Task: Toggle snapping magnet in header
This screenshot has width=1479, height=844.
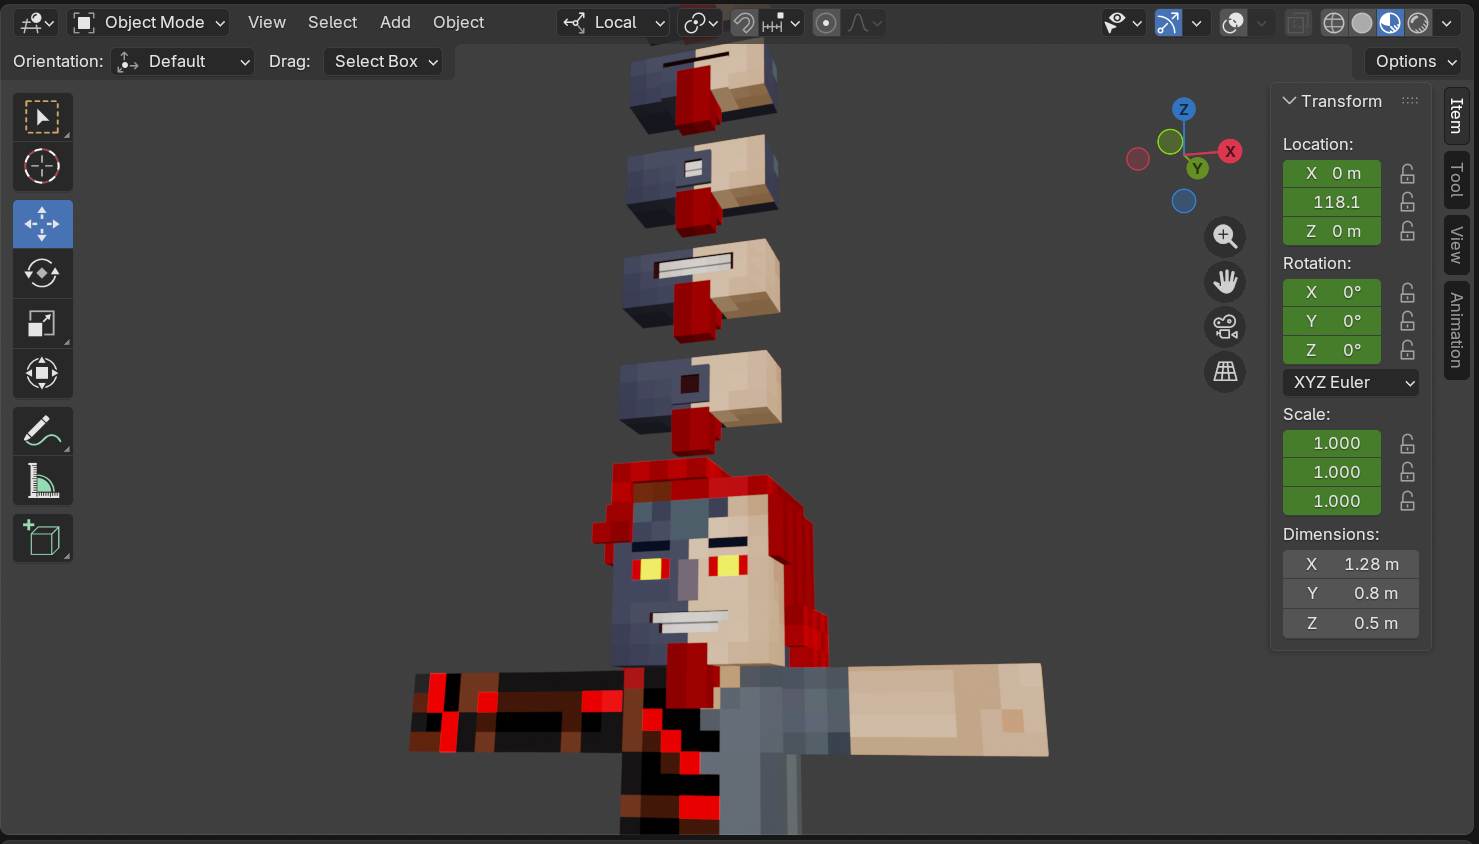Action: click(x=743, y=23)
